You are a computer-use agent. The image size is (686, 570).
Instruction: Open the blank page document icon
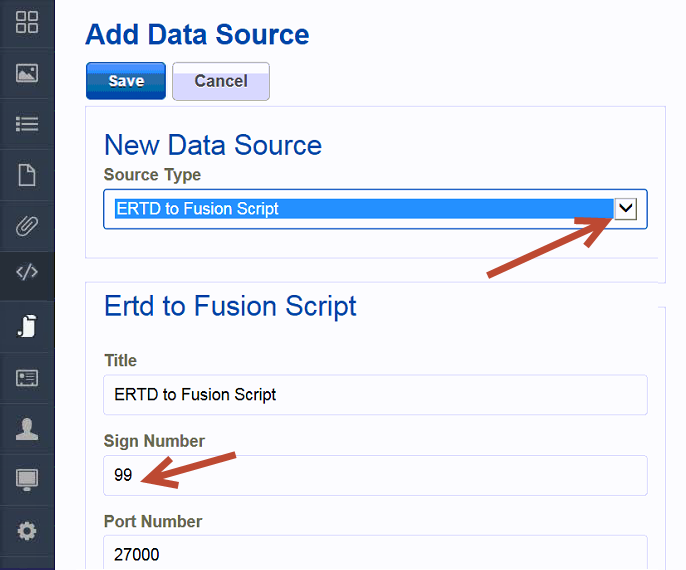tap(27, 175)
